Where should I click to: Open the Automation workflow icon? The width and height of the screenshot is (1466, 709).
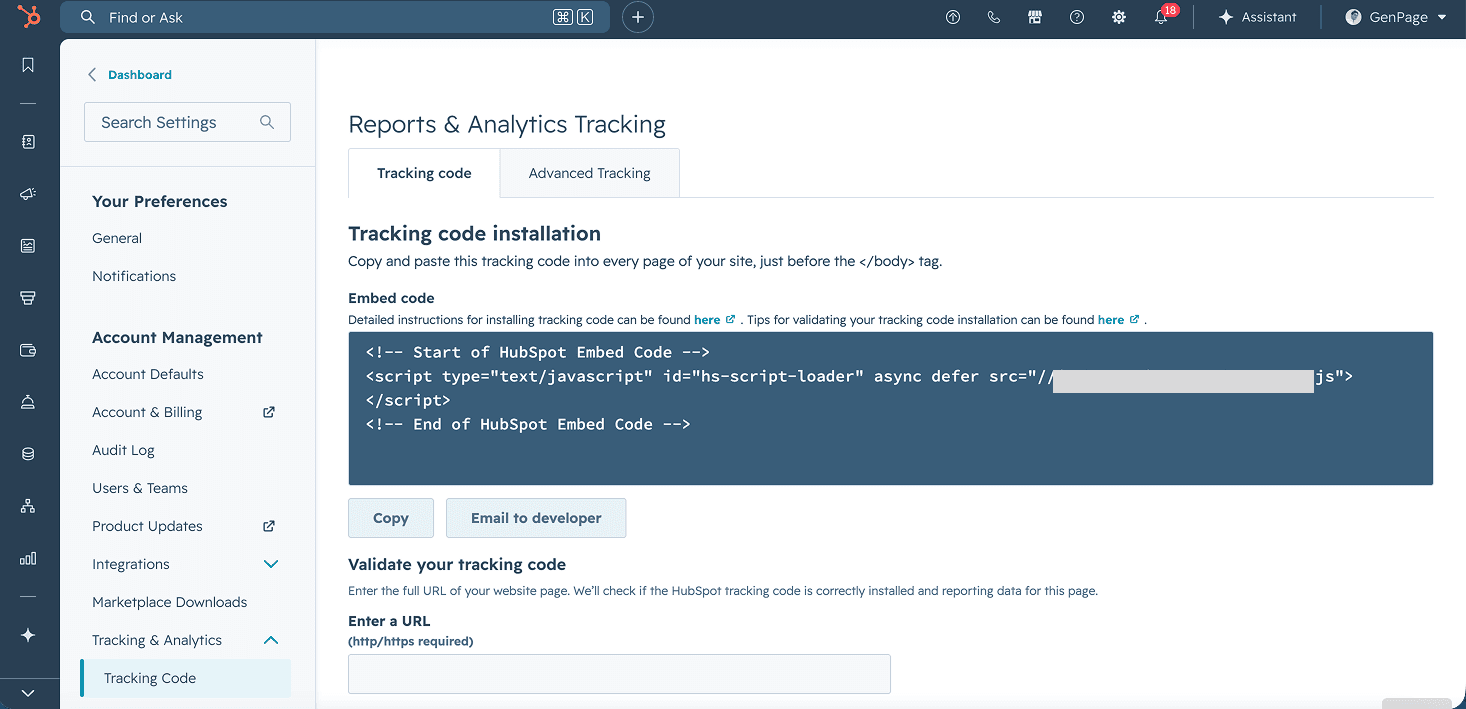point(28,506)
